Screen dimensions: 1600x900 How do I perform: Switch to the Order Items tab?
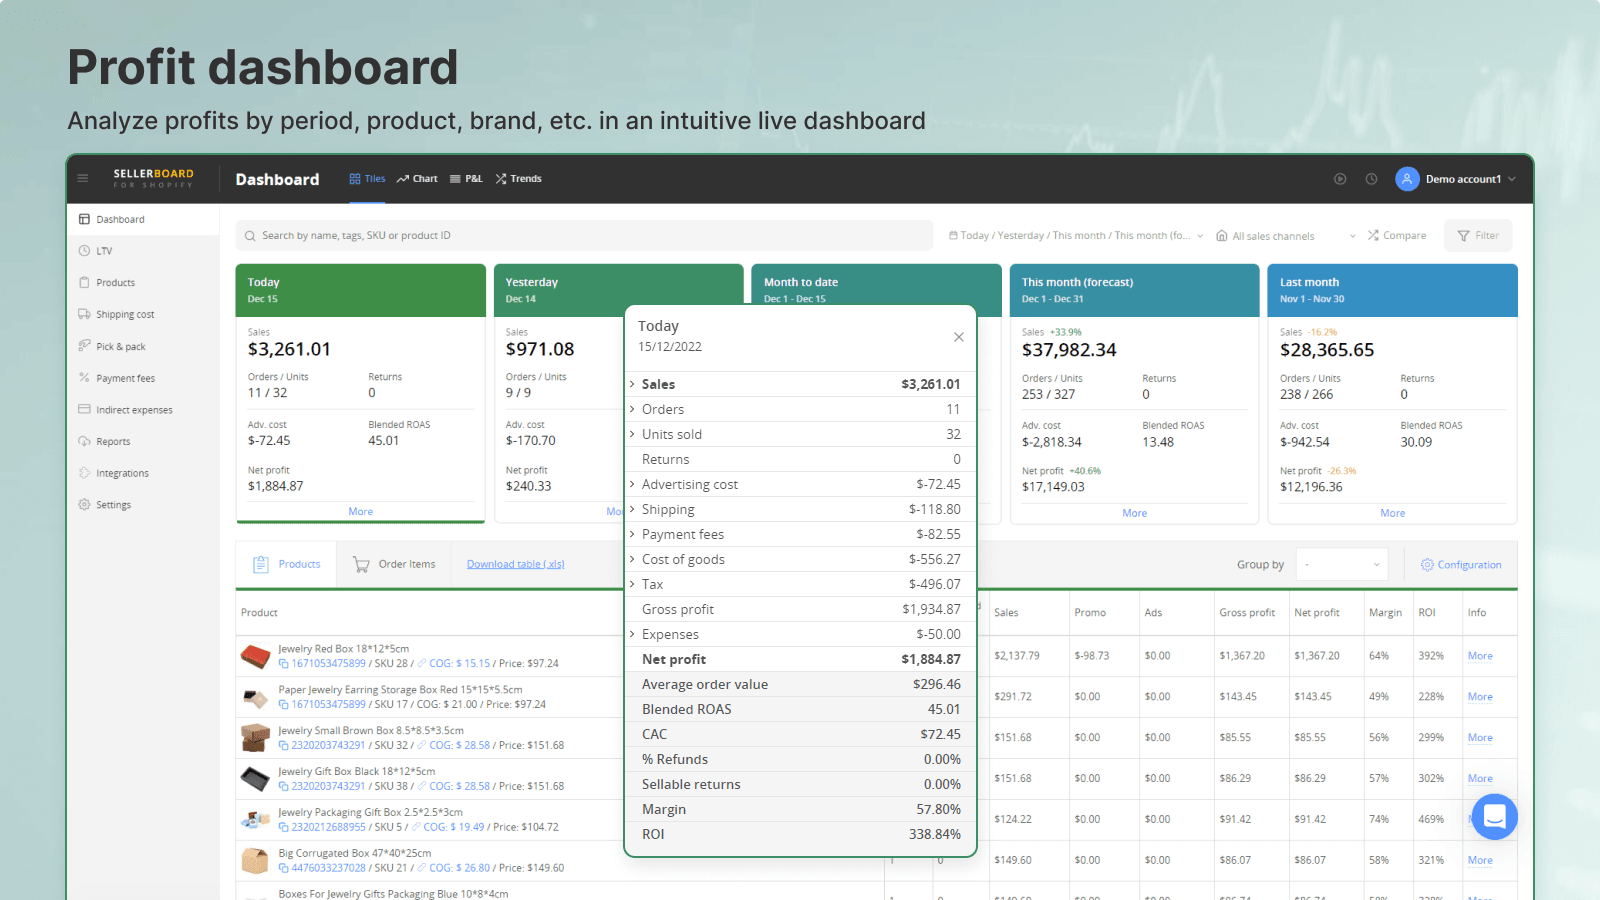coord(395,565)
